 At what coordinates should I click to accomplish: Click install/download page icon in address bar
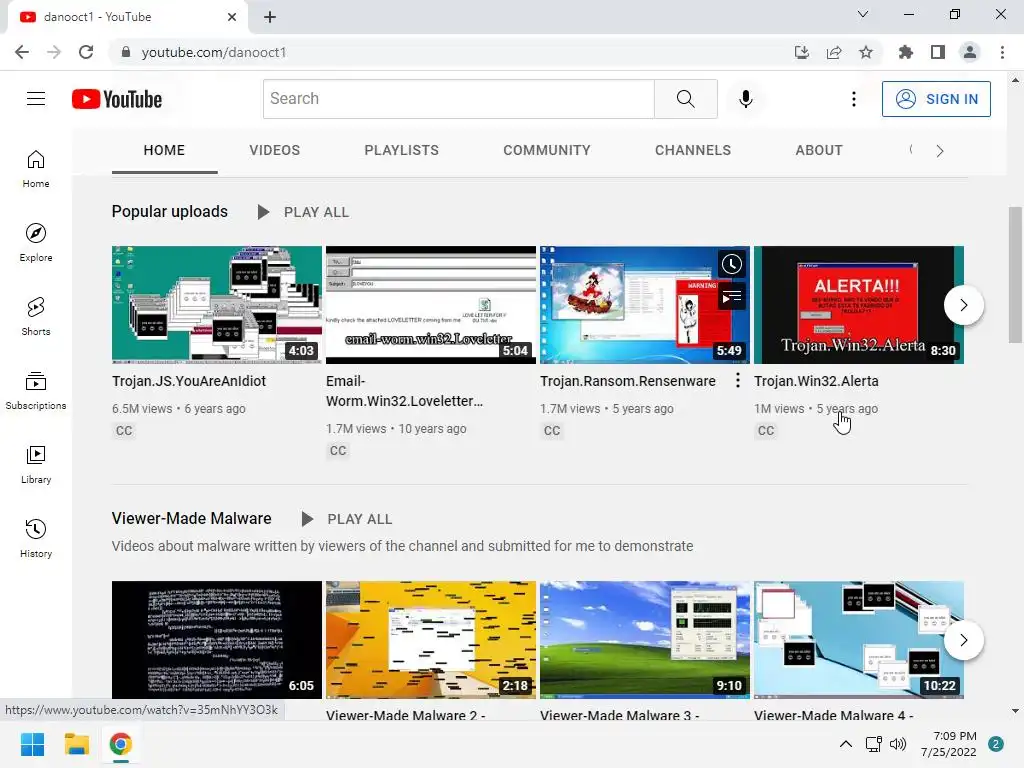click(802, 52)
